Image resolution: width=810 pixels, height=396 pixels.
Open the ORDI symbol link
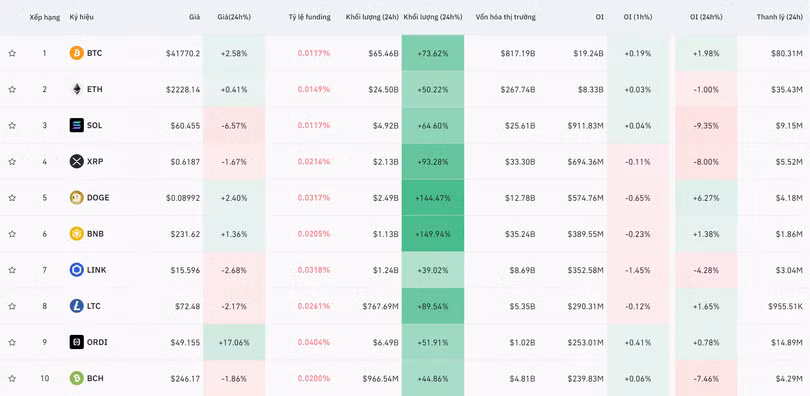(x=97, y=342)
